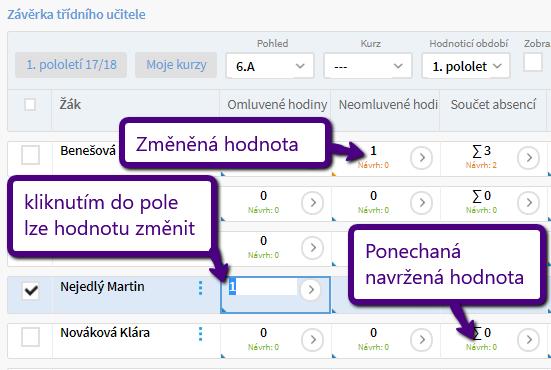This screenshot has height=370, width=551.
Task: Select the student name Benešová
Action: pos(88,151)
